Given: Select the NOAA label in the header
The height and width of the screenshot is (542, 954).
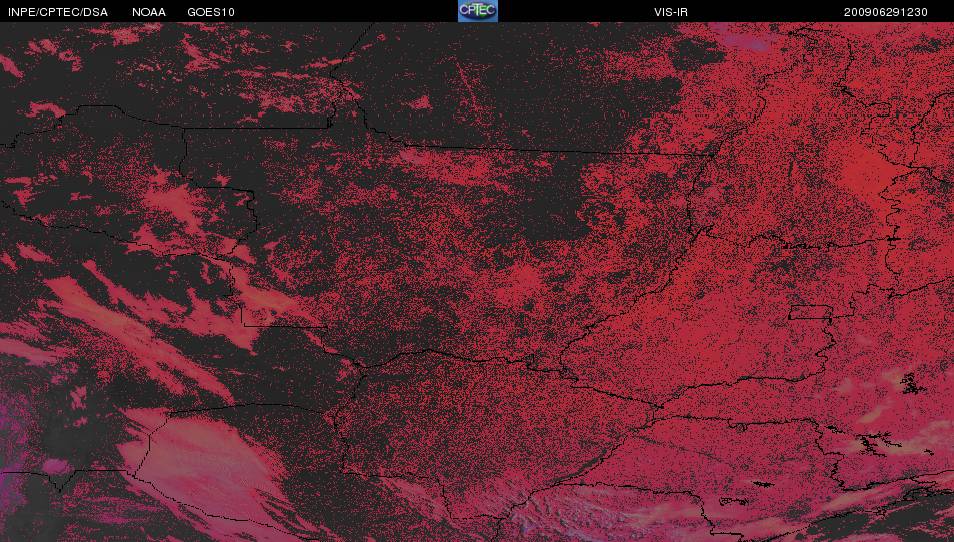Looking at the screenshot, I should pos(148,12).
